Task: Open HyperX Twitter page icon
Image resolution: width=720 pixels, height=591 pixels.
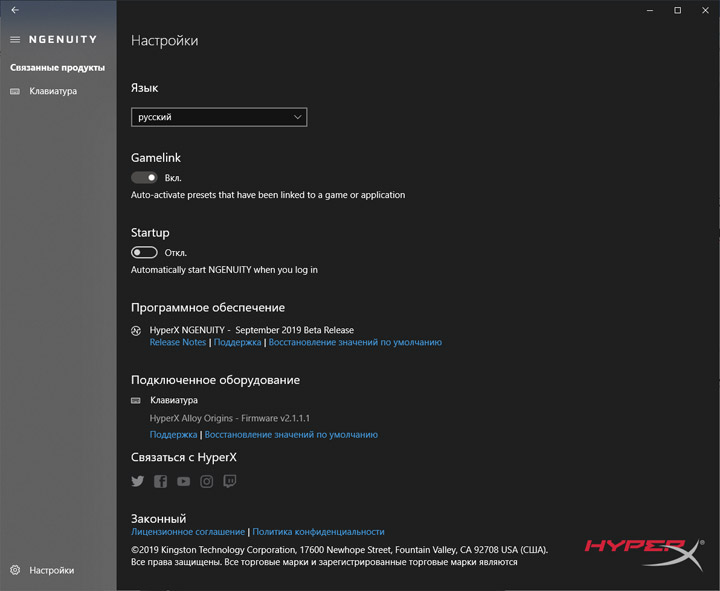Action: [137, 481]
